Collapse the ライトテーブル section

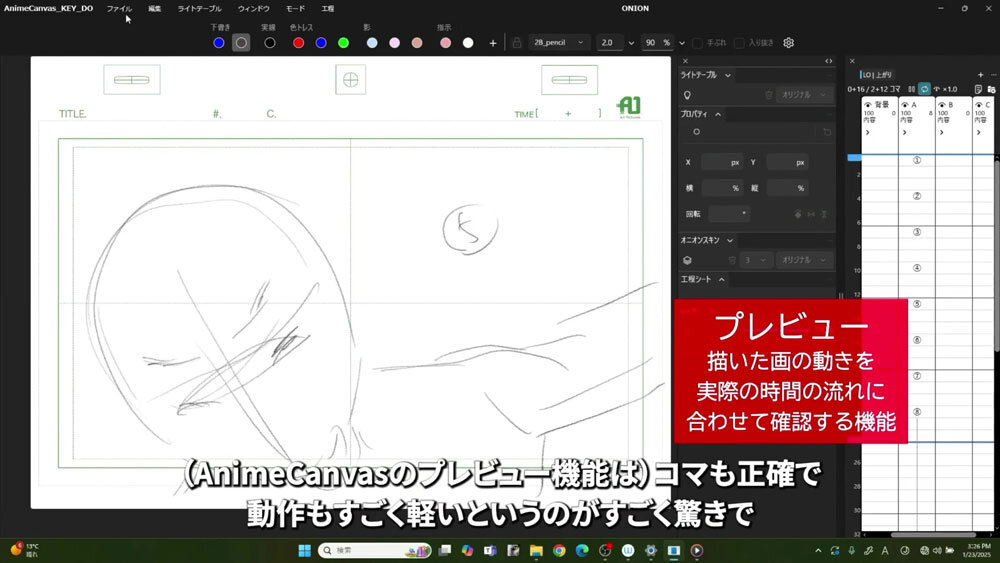click(x=728, y=75)
